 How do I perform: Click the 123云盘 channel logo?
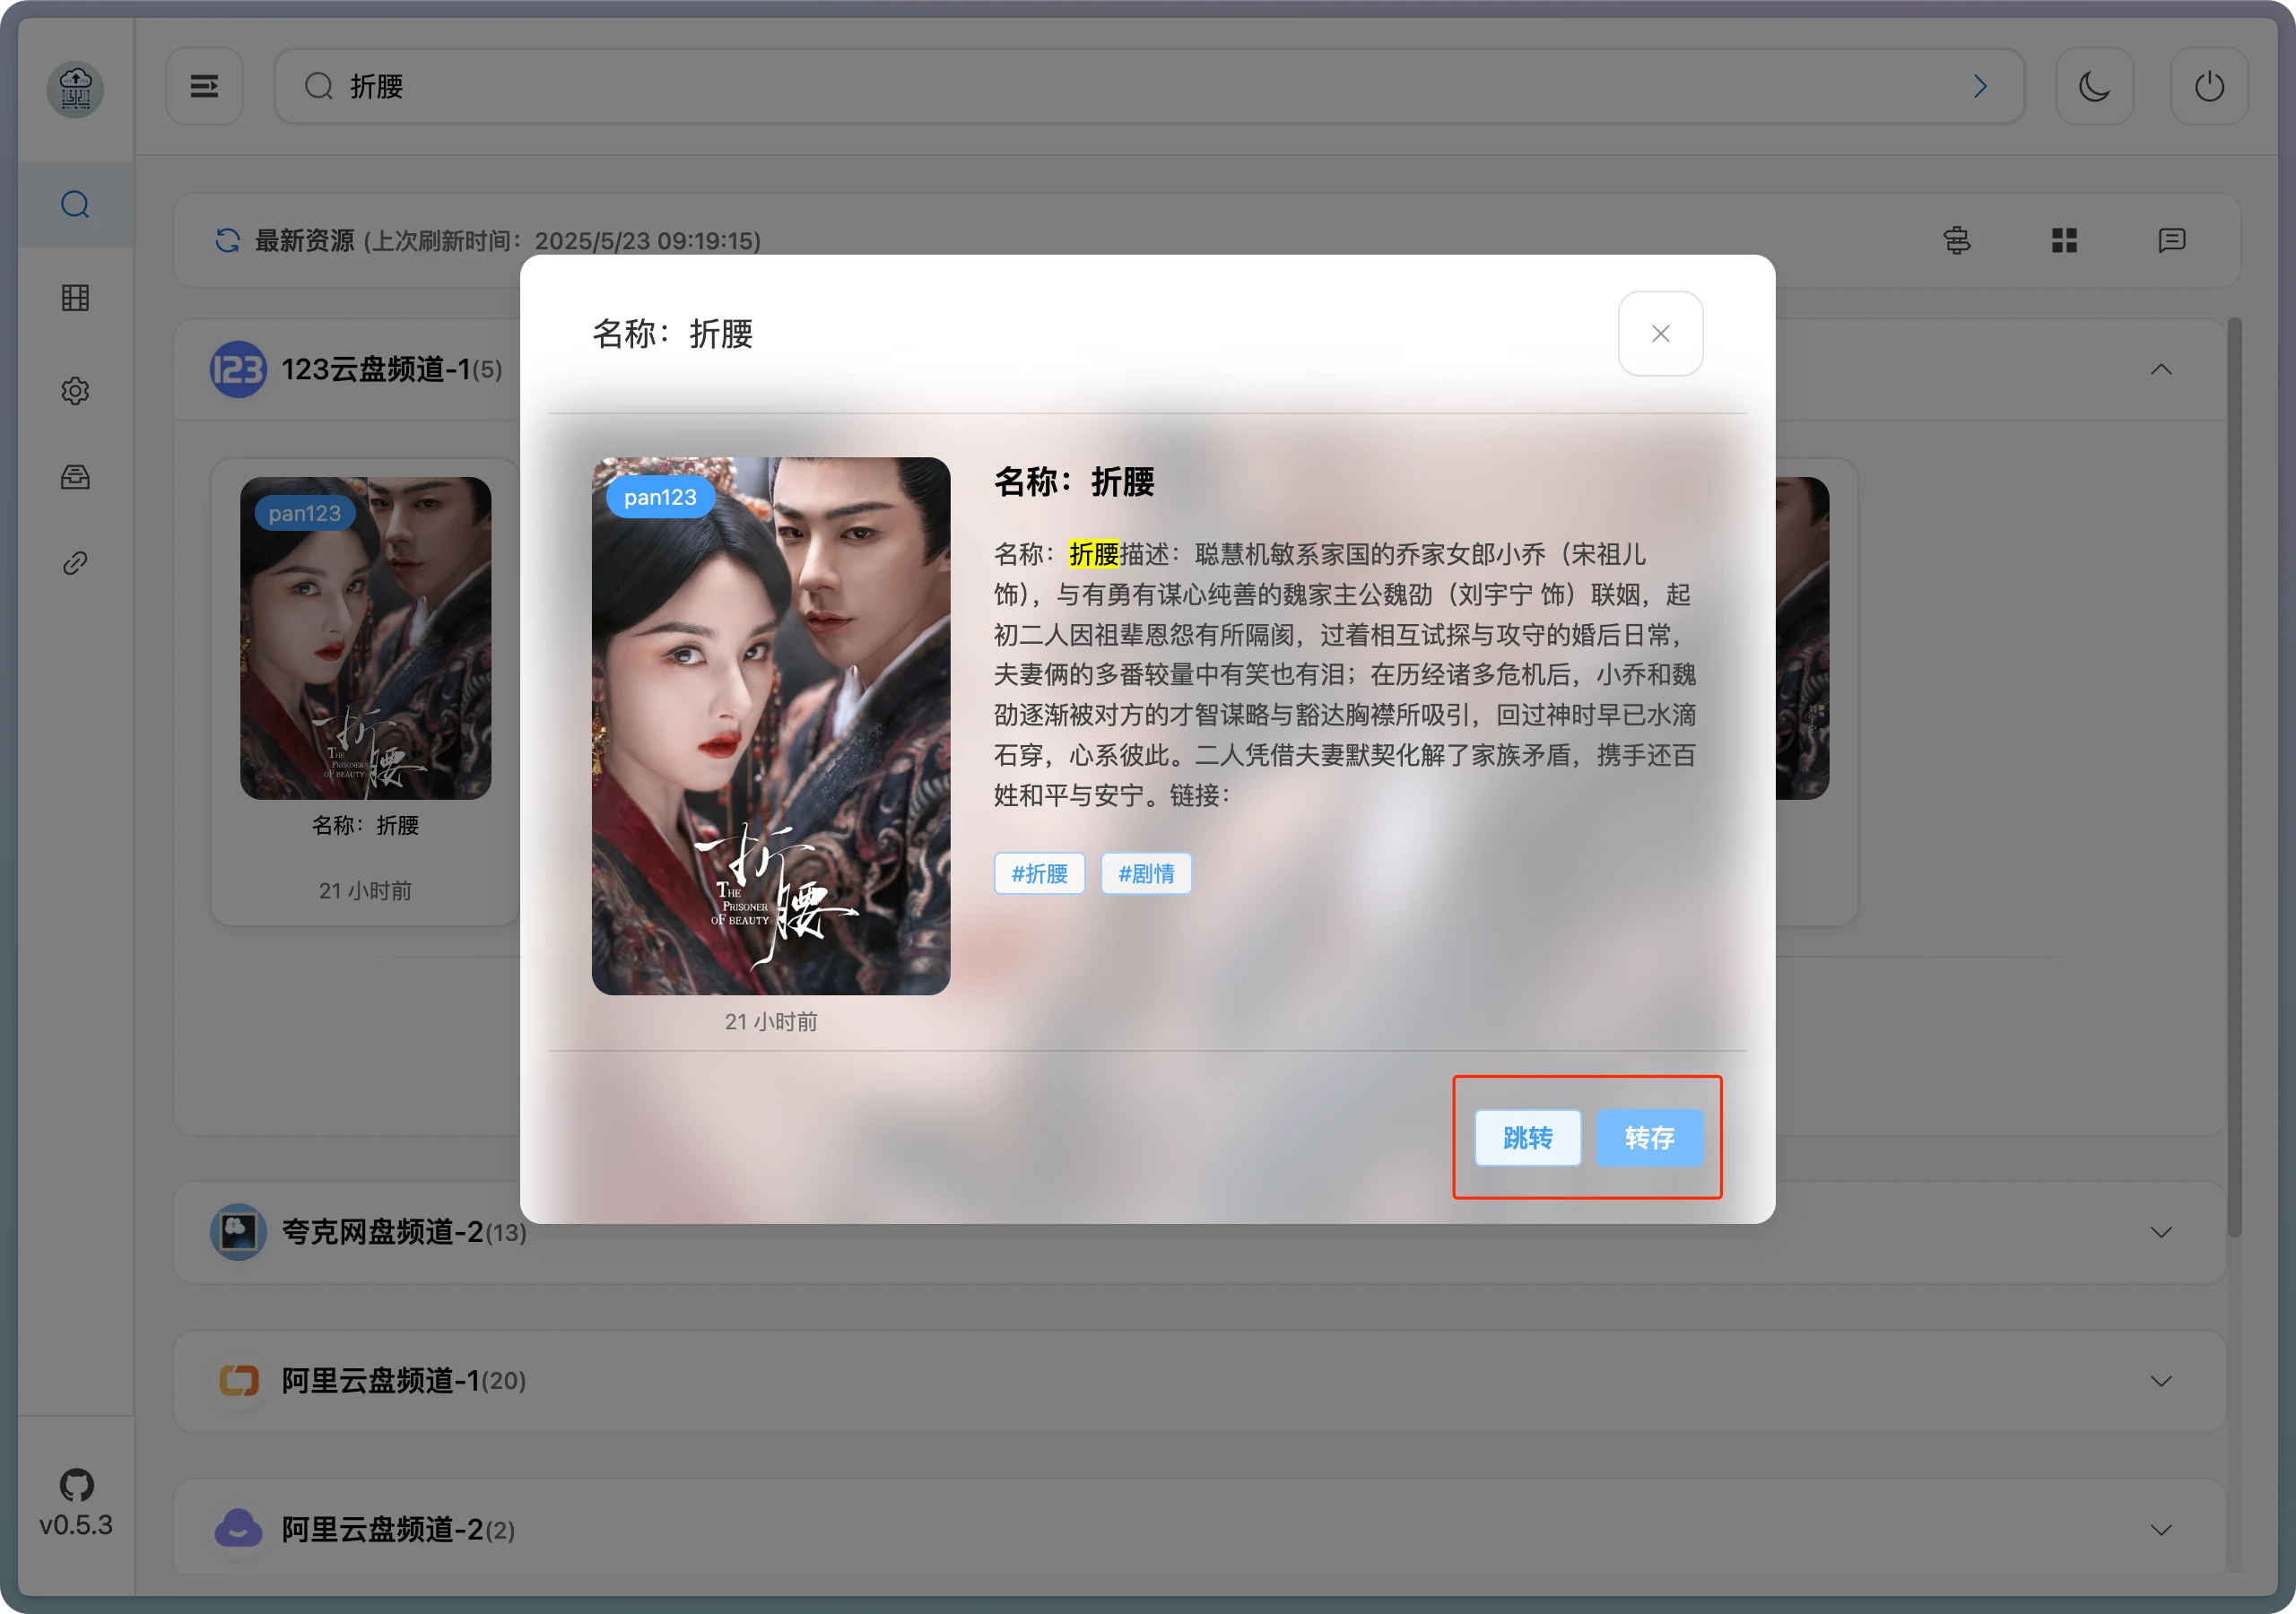[x=238, y=369]
